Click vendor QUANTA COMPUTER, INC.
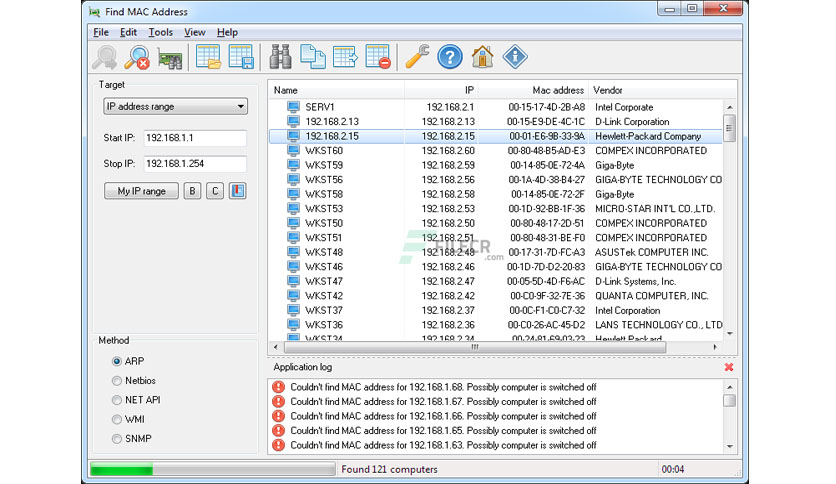This screenshot has height=484, width=836. [x=652, y=296]
